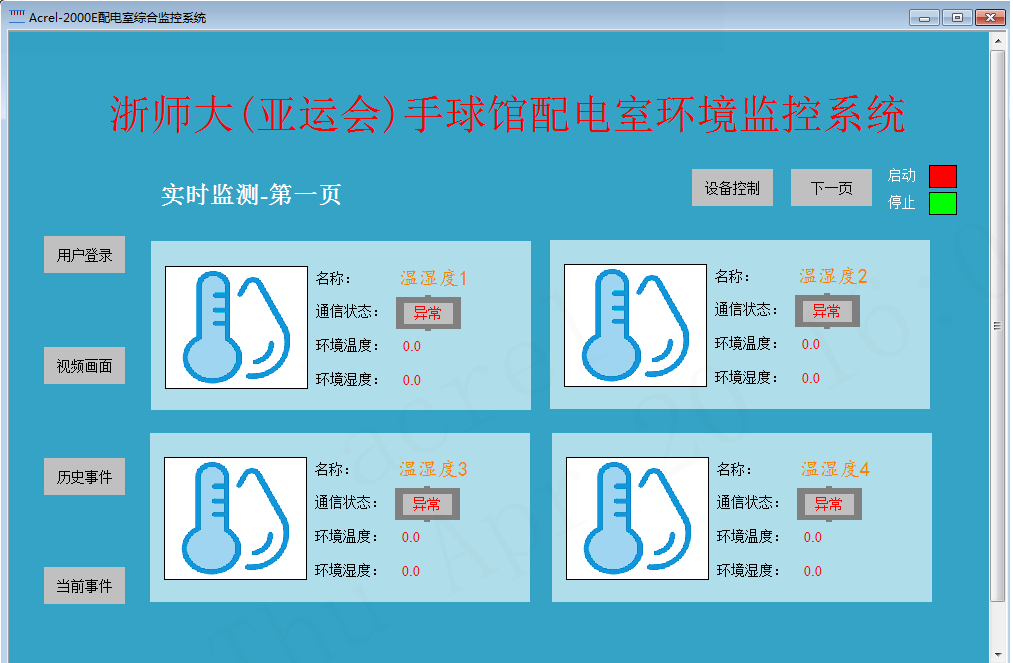The image size is (1013, 663).
Task: Select the 温湿度4 name label
Action: pos(835,469)
